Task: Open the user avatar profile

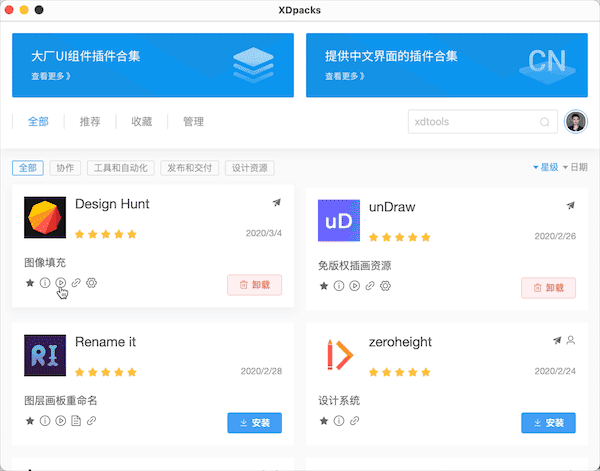Action: coord(576,122)
